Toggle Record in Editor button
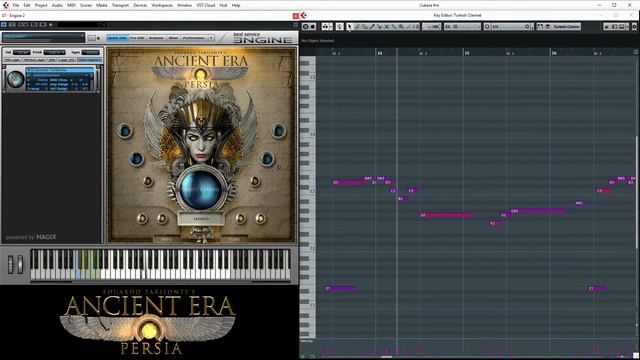Viewport: 640px width, 360px height. point(313,27)
